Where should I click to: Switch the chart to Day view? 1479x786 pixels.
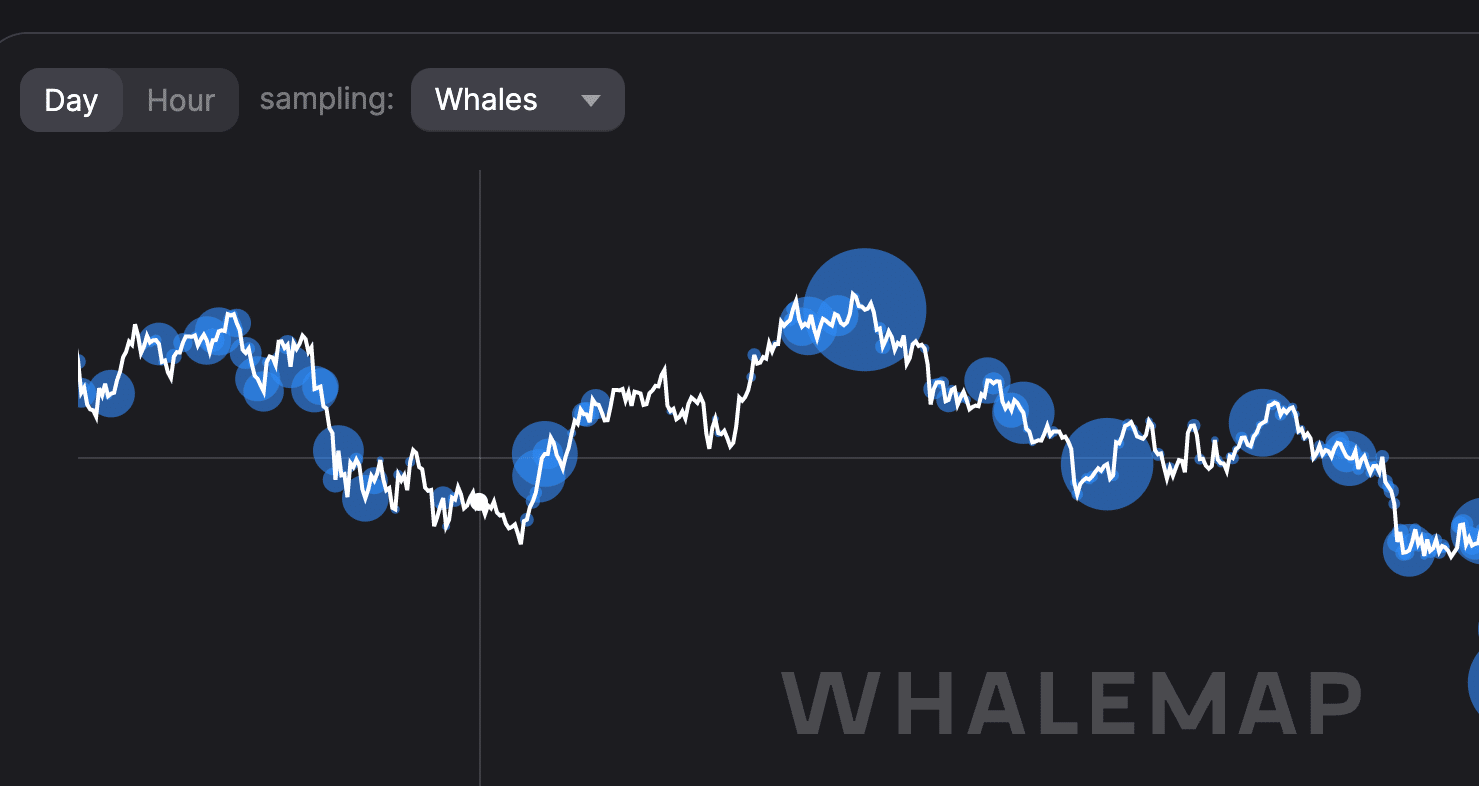71,100
